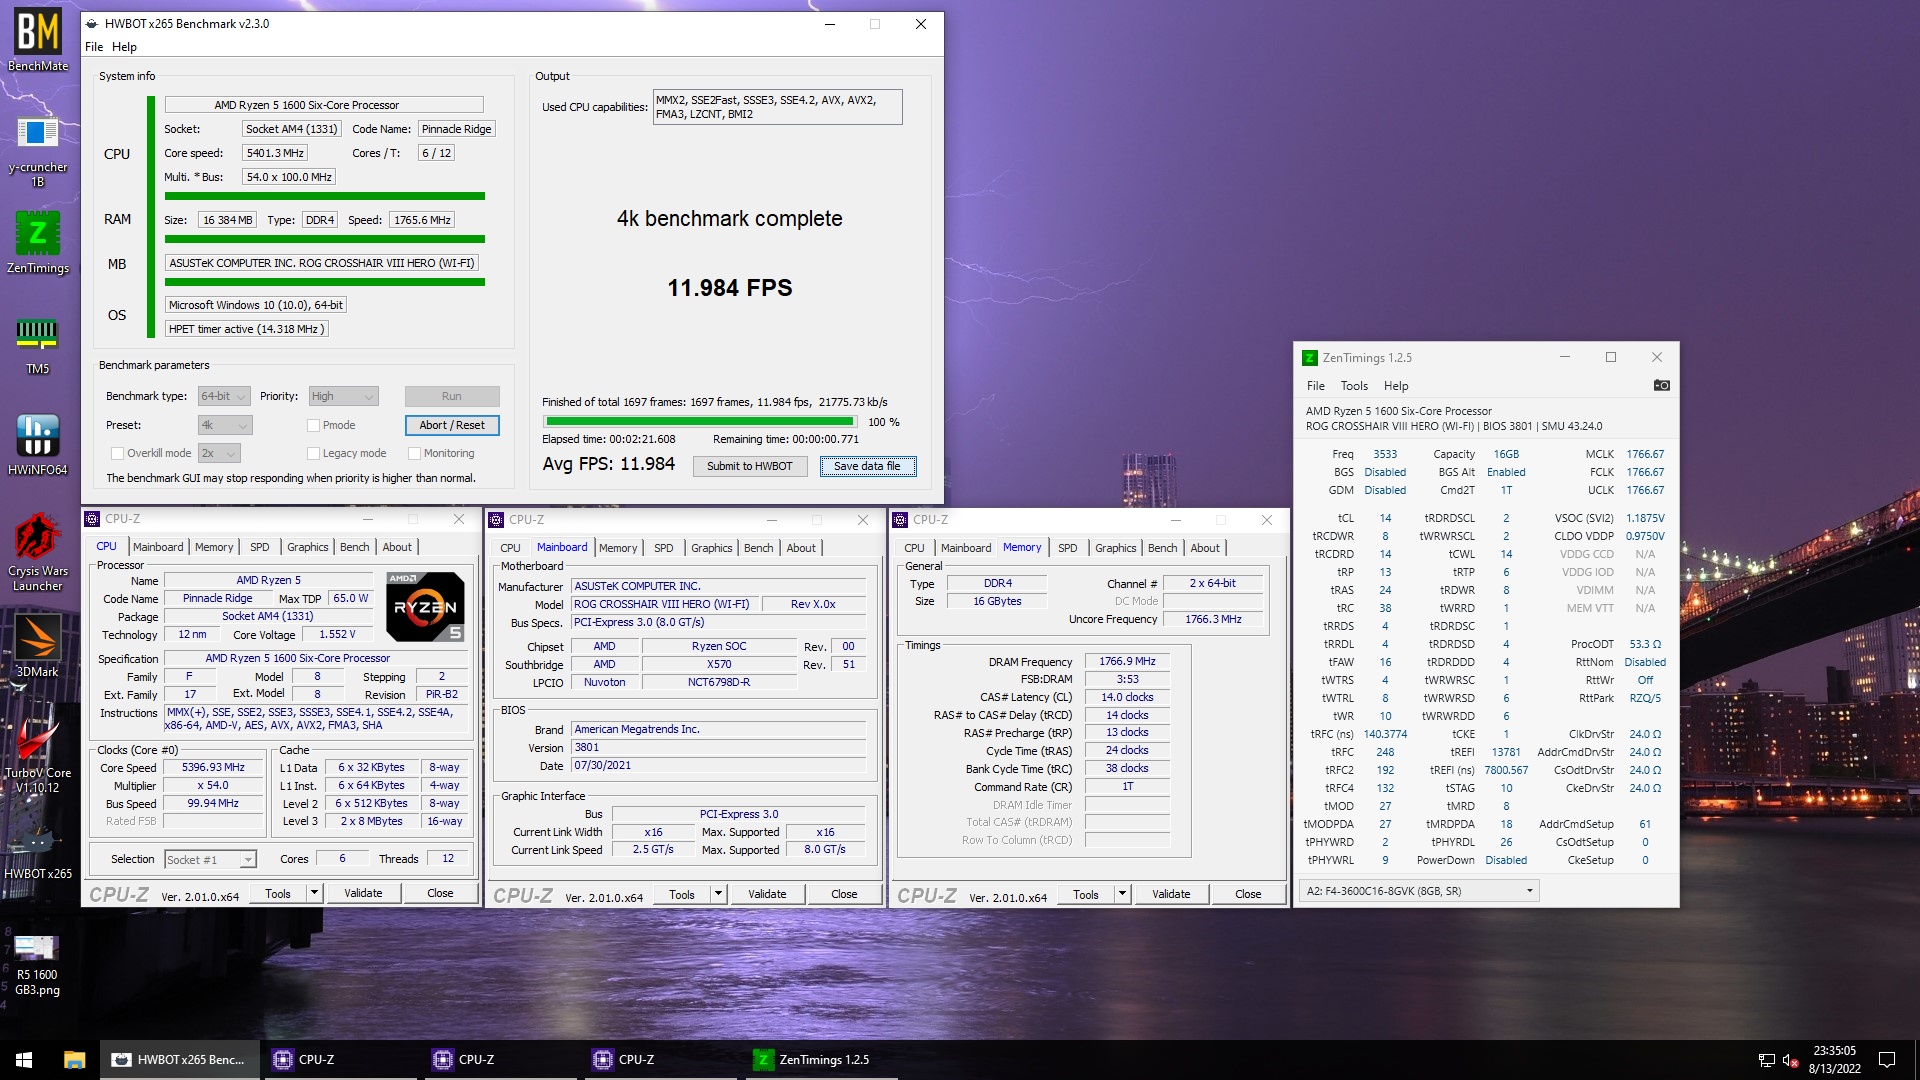Screen dimensions: 1920x1080
Task: Click the Save data file button
Action: (867, 466)
